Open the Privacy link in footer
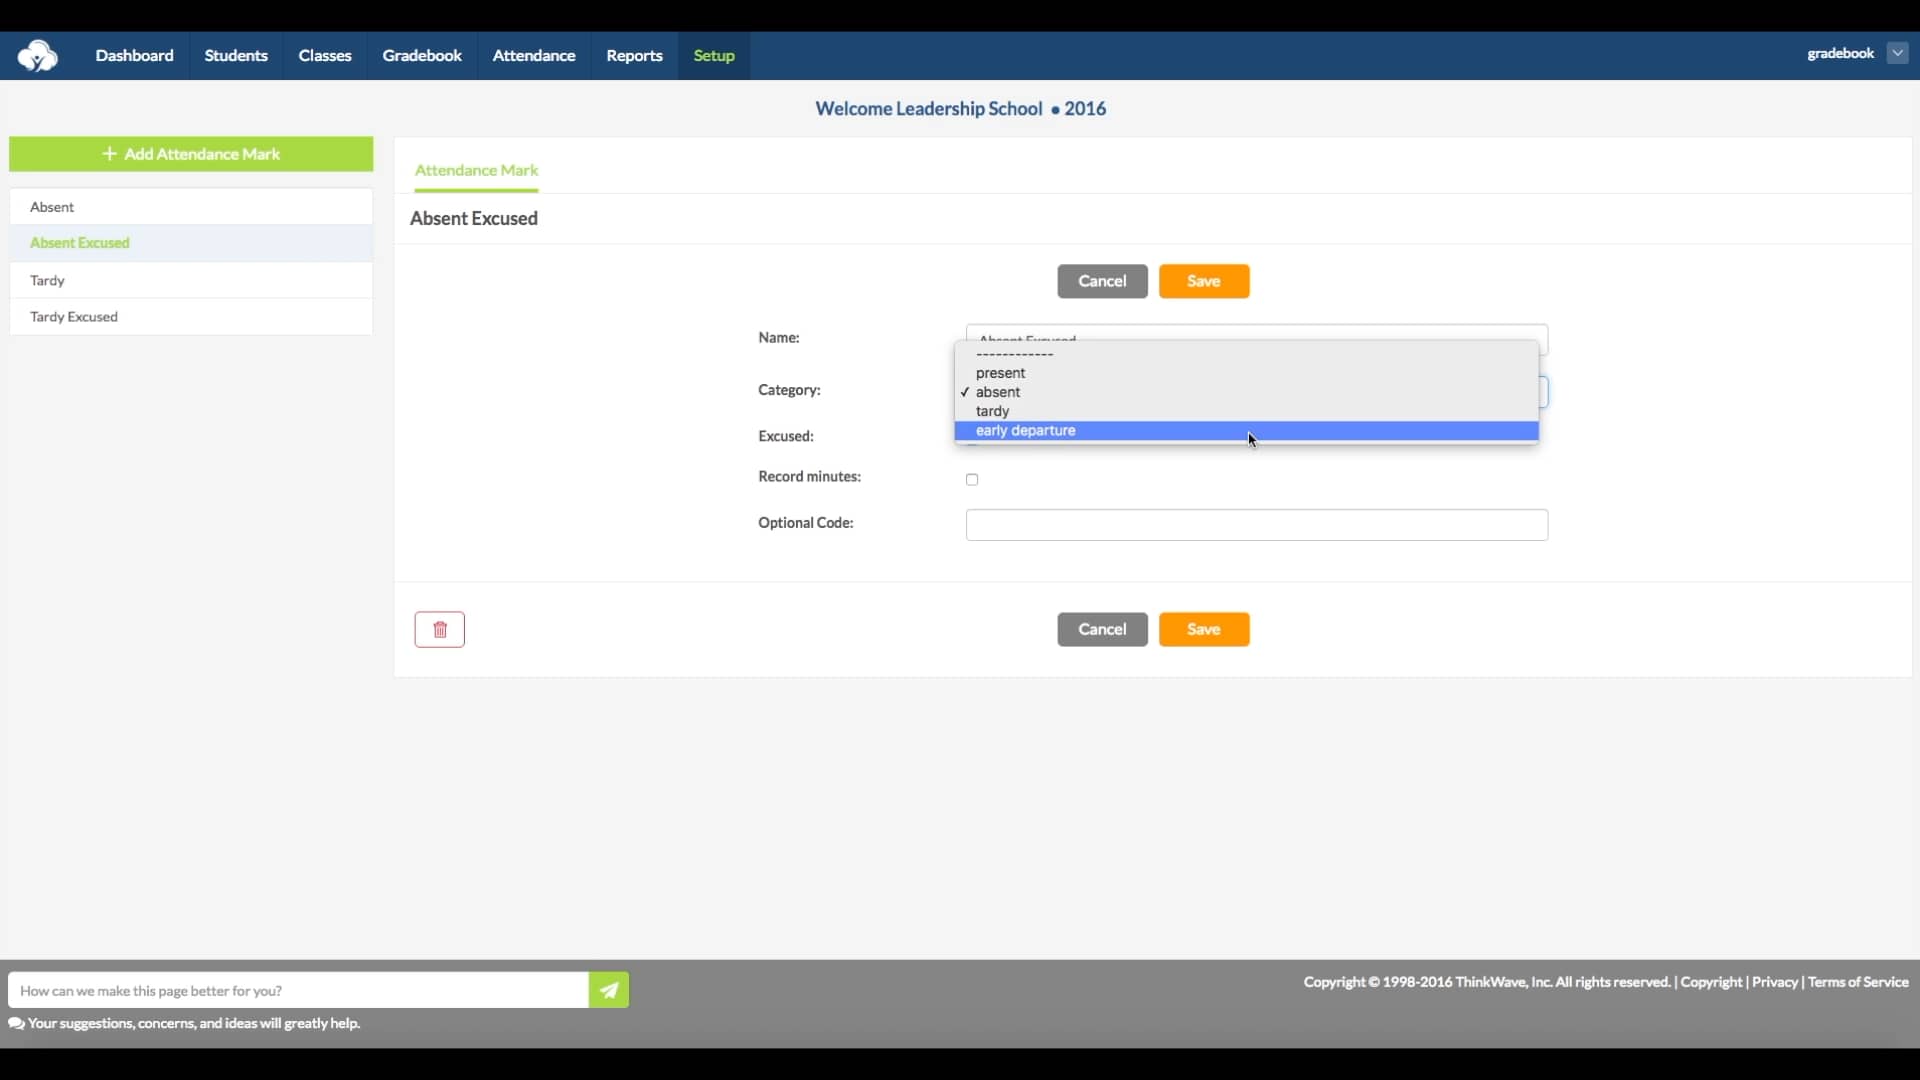The image size is (1920, 1080). click(1774, 981)
